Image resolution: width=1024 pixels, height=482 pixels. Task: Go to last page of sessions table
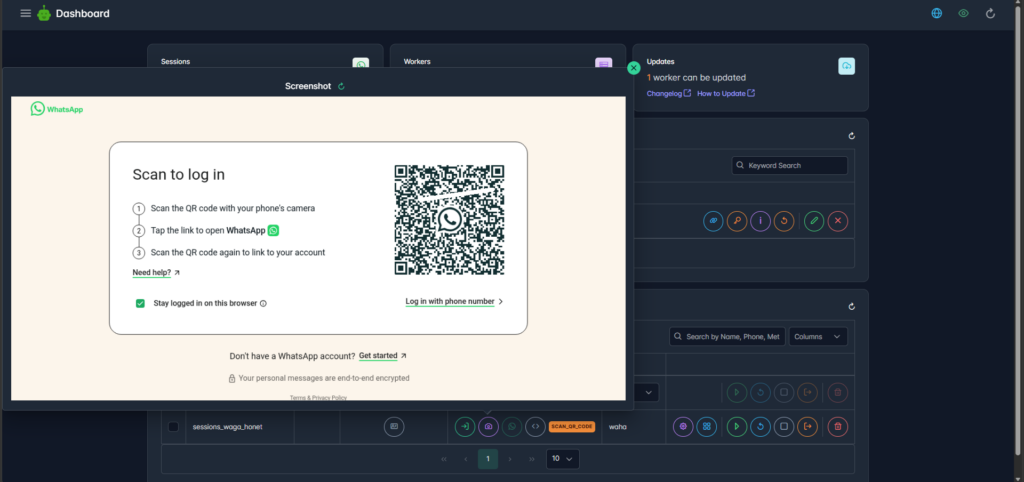pos(532,459)
